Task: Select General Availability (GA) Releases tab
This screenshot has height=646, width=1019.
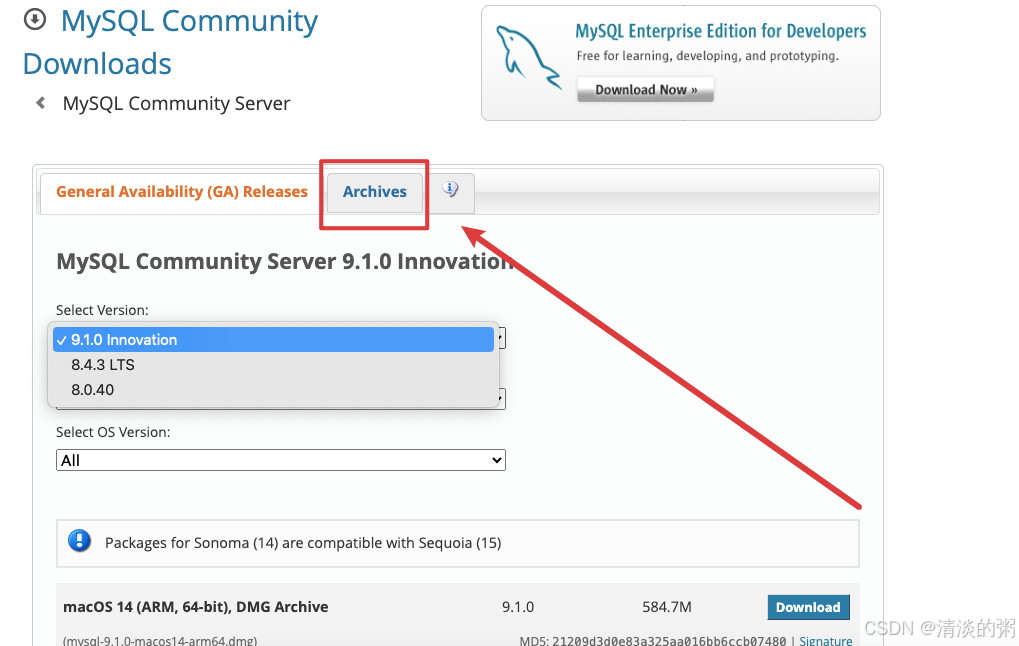Action: click(181, 192)
